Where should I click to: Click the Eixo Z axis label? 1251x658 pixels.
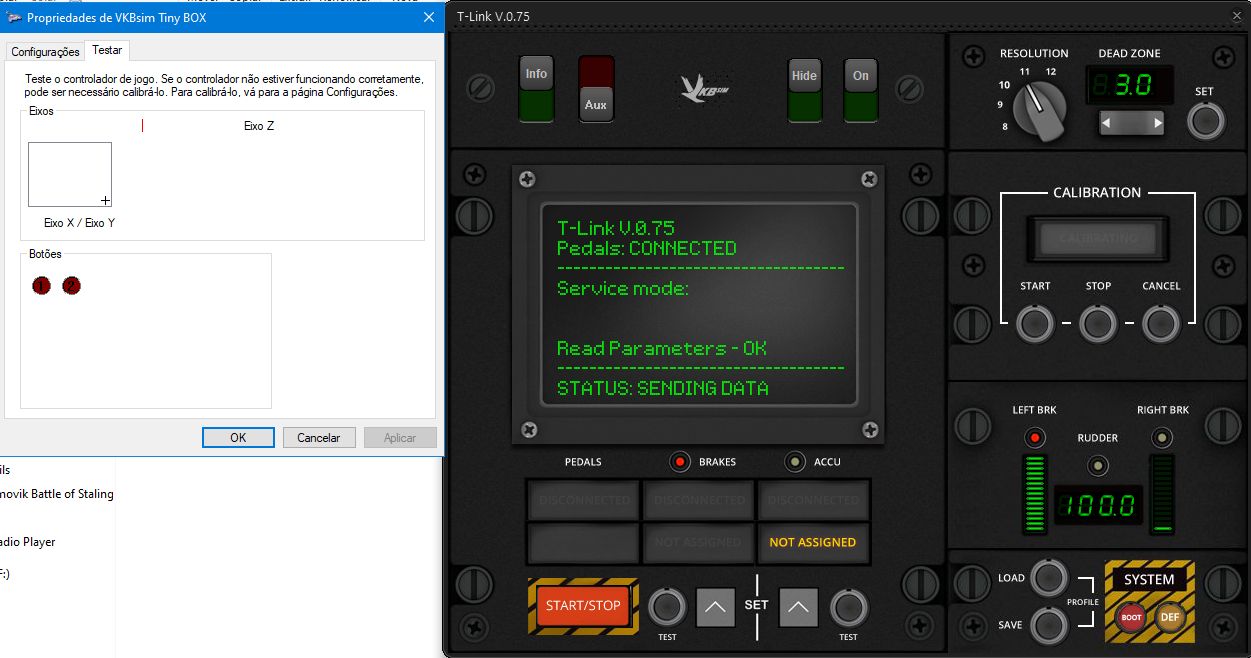coord(259,126)
